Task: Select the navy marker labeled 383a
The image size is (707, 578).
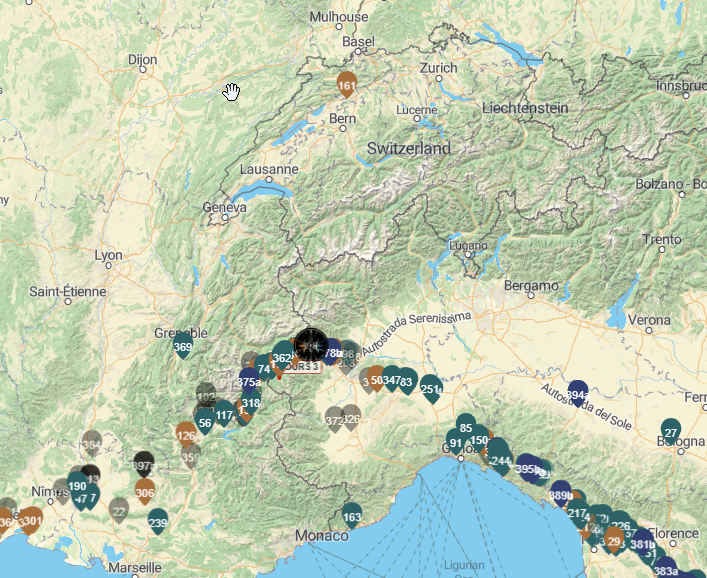Action: (x=665, y=570)
